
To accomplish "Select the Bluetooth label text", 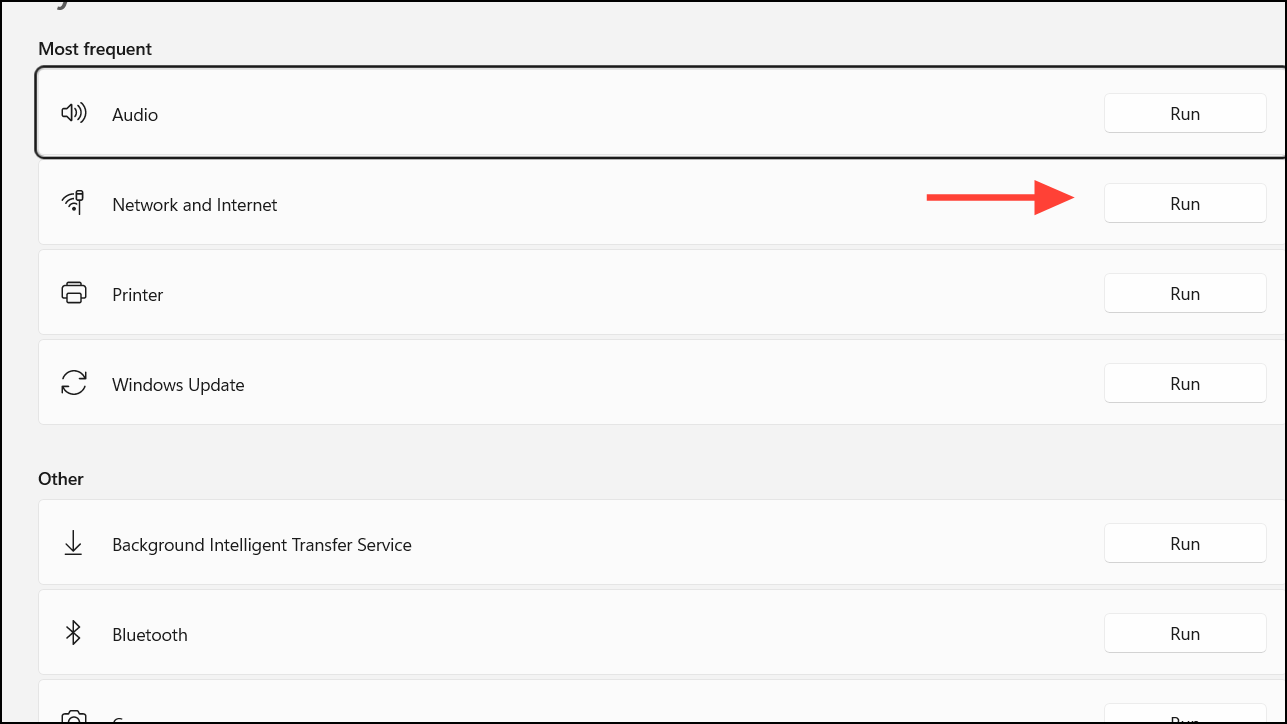I will click(x=150, y=635).
